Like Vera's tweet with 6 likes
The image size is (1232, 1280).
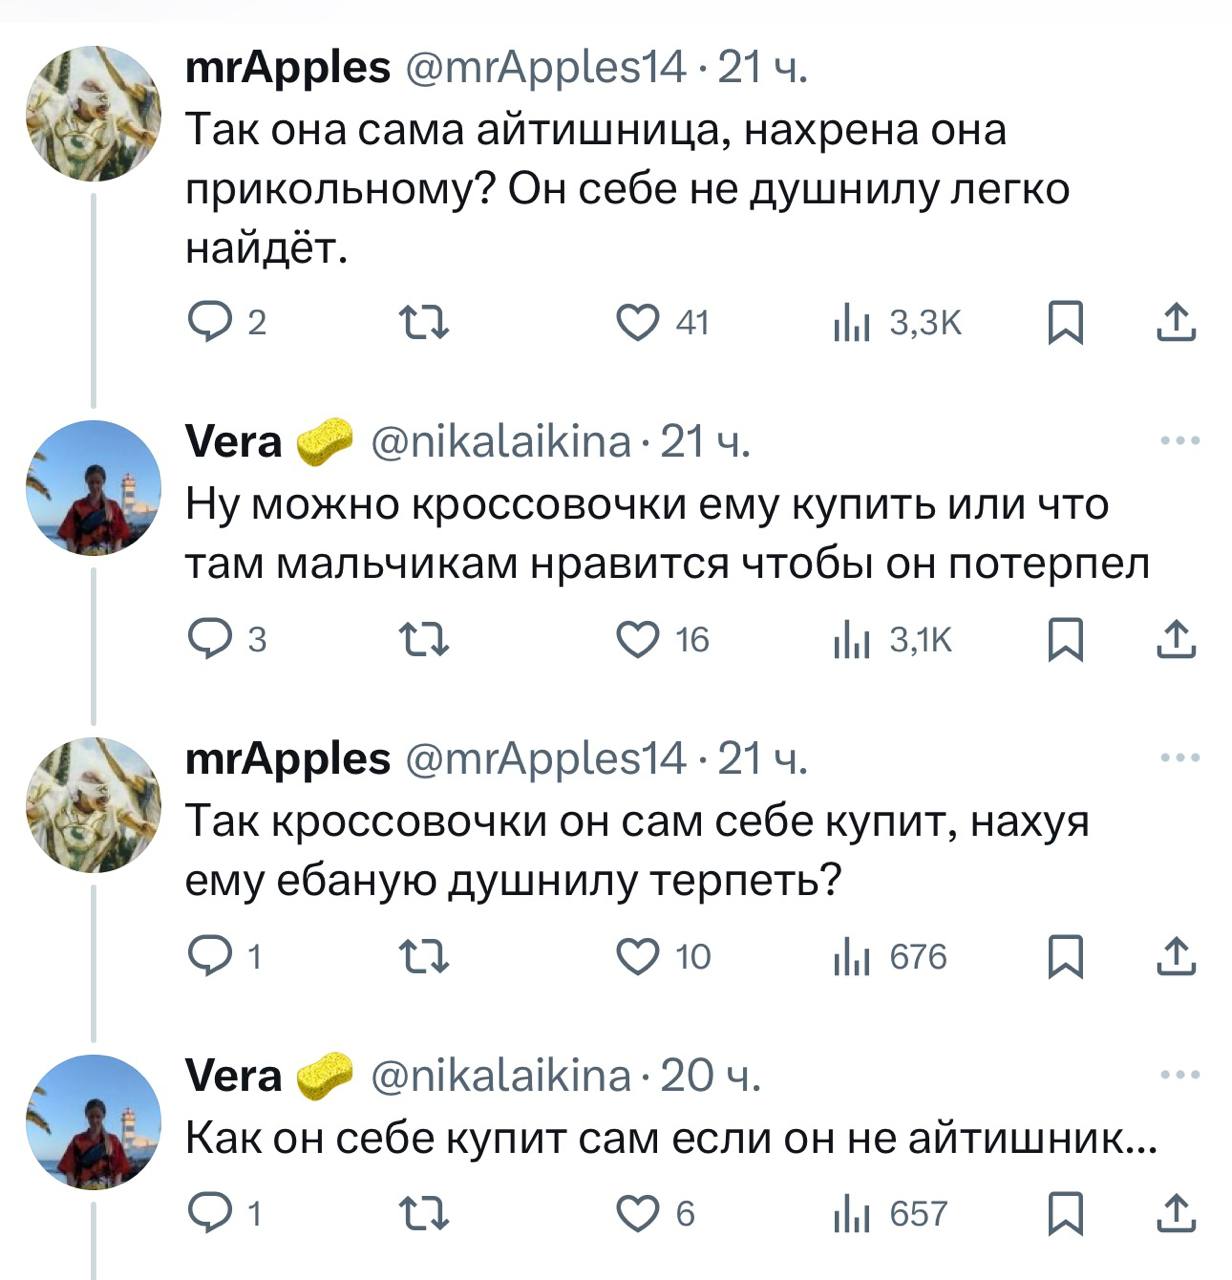click(638, 1214)
